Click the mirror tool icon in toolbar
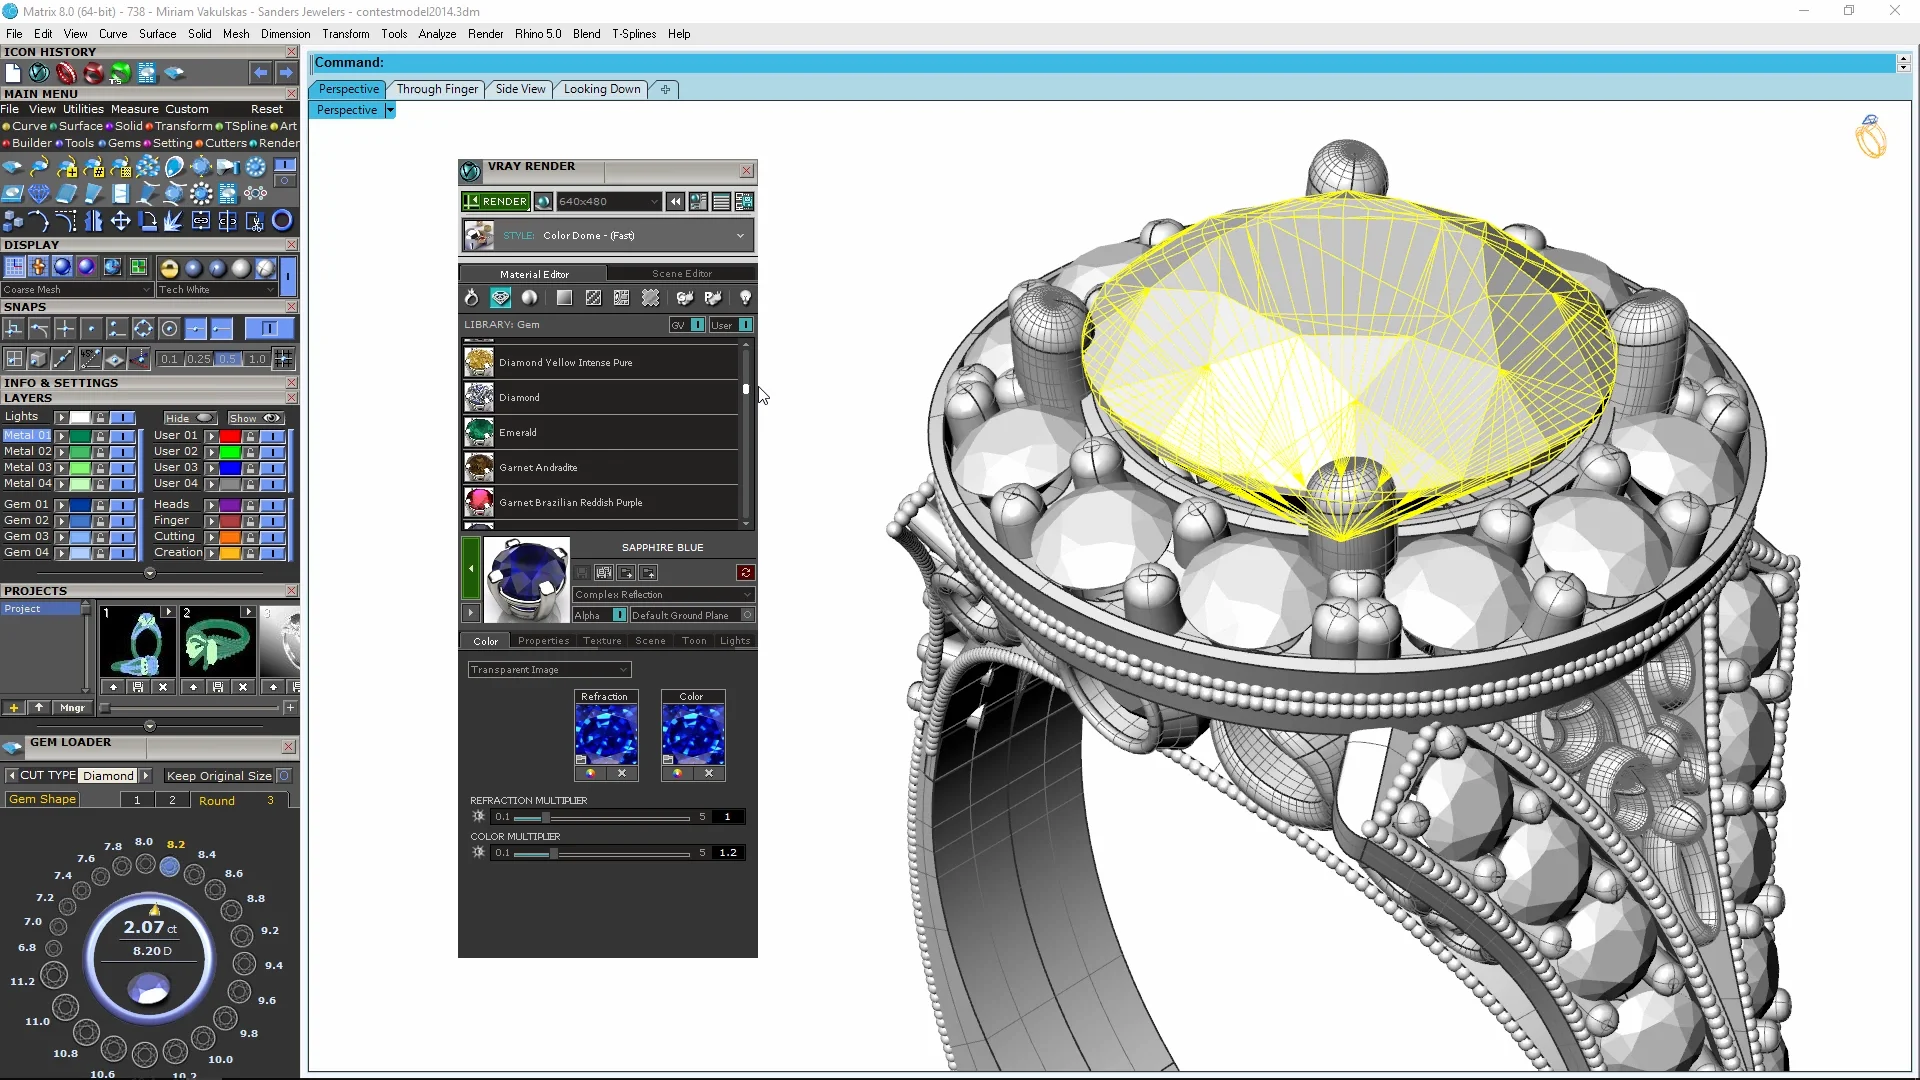Screen dimensions: 1920x1080 click(92, 220)
